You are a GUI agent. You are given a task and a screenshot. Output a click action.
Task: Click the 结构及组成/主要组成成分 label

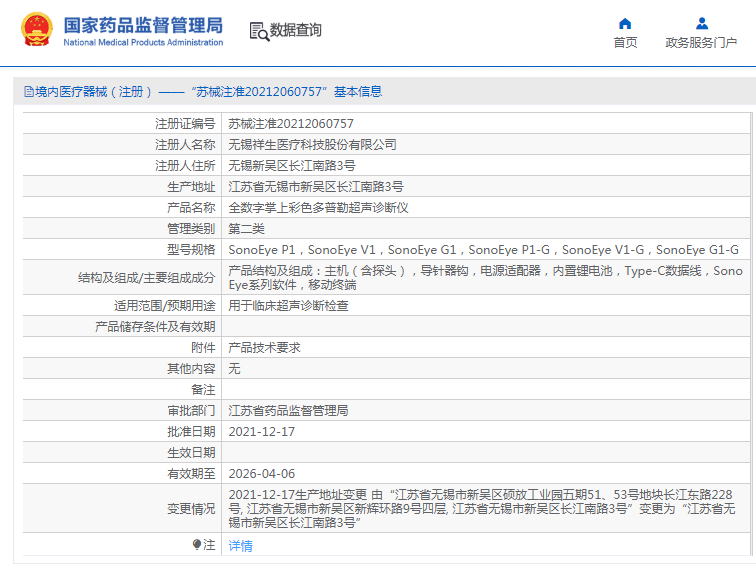(147, 278)
